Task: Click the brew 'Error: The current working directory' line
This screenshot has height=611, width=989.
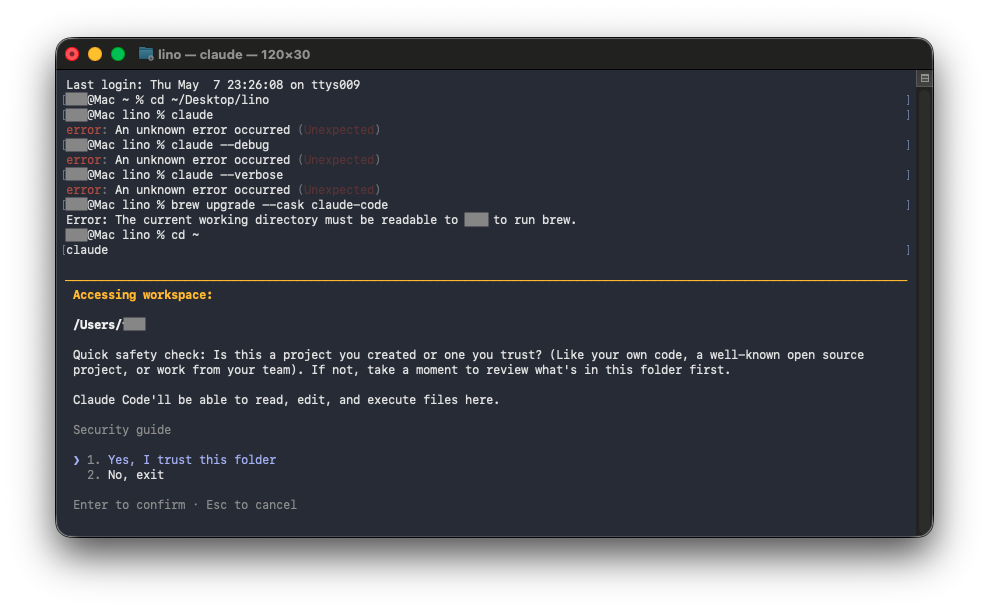Action: [321, 219]
